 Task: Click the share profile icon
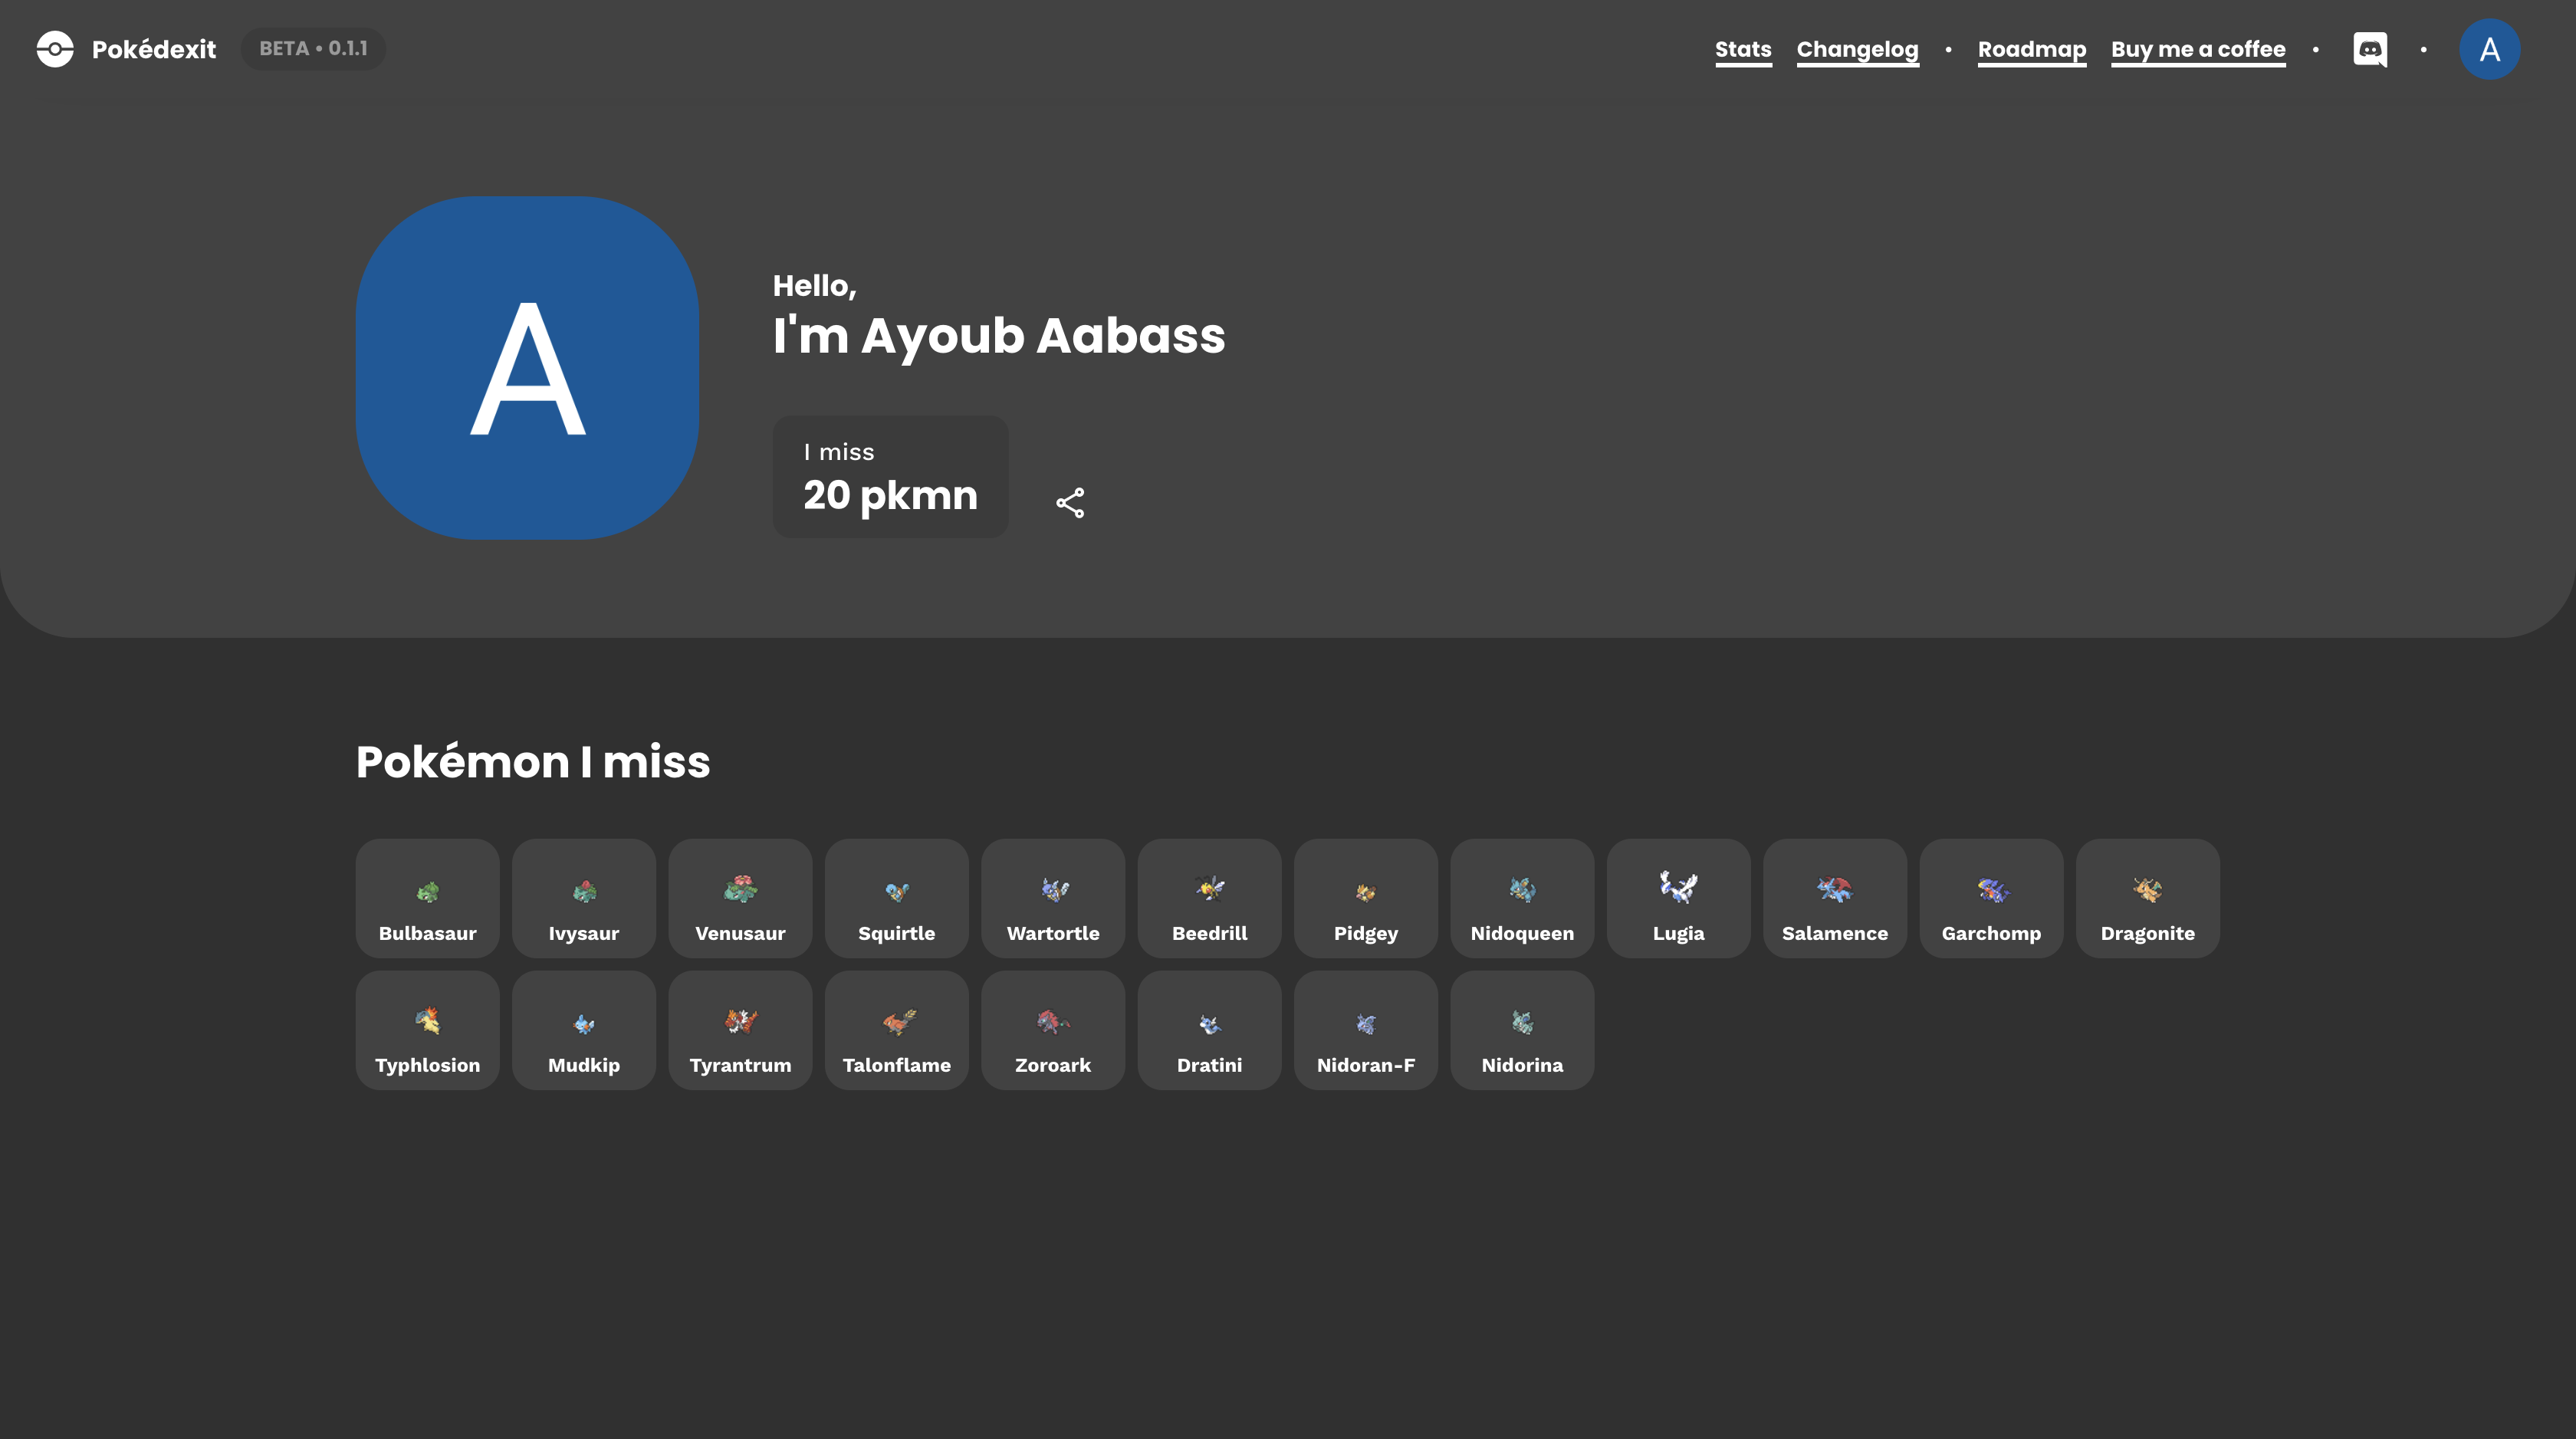1070,502
